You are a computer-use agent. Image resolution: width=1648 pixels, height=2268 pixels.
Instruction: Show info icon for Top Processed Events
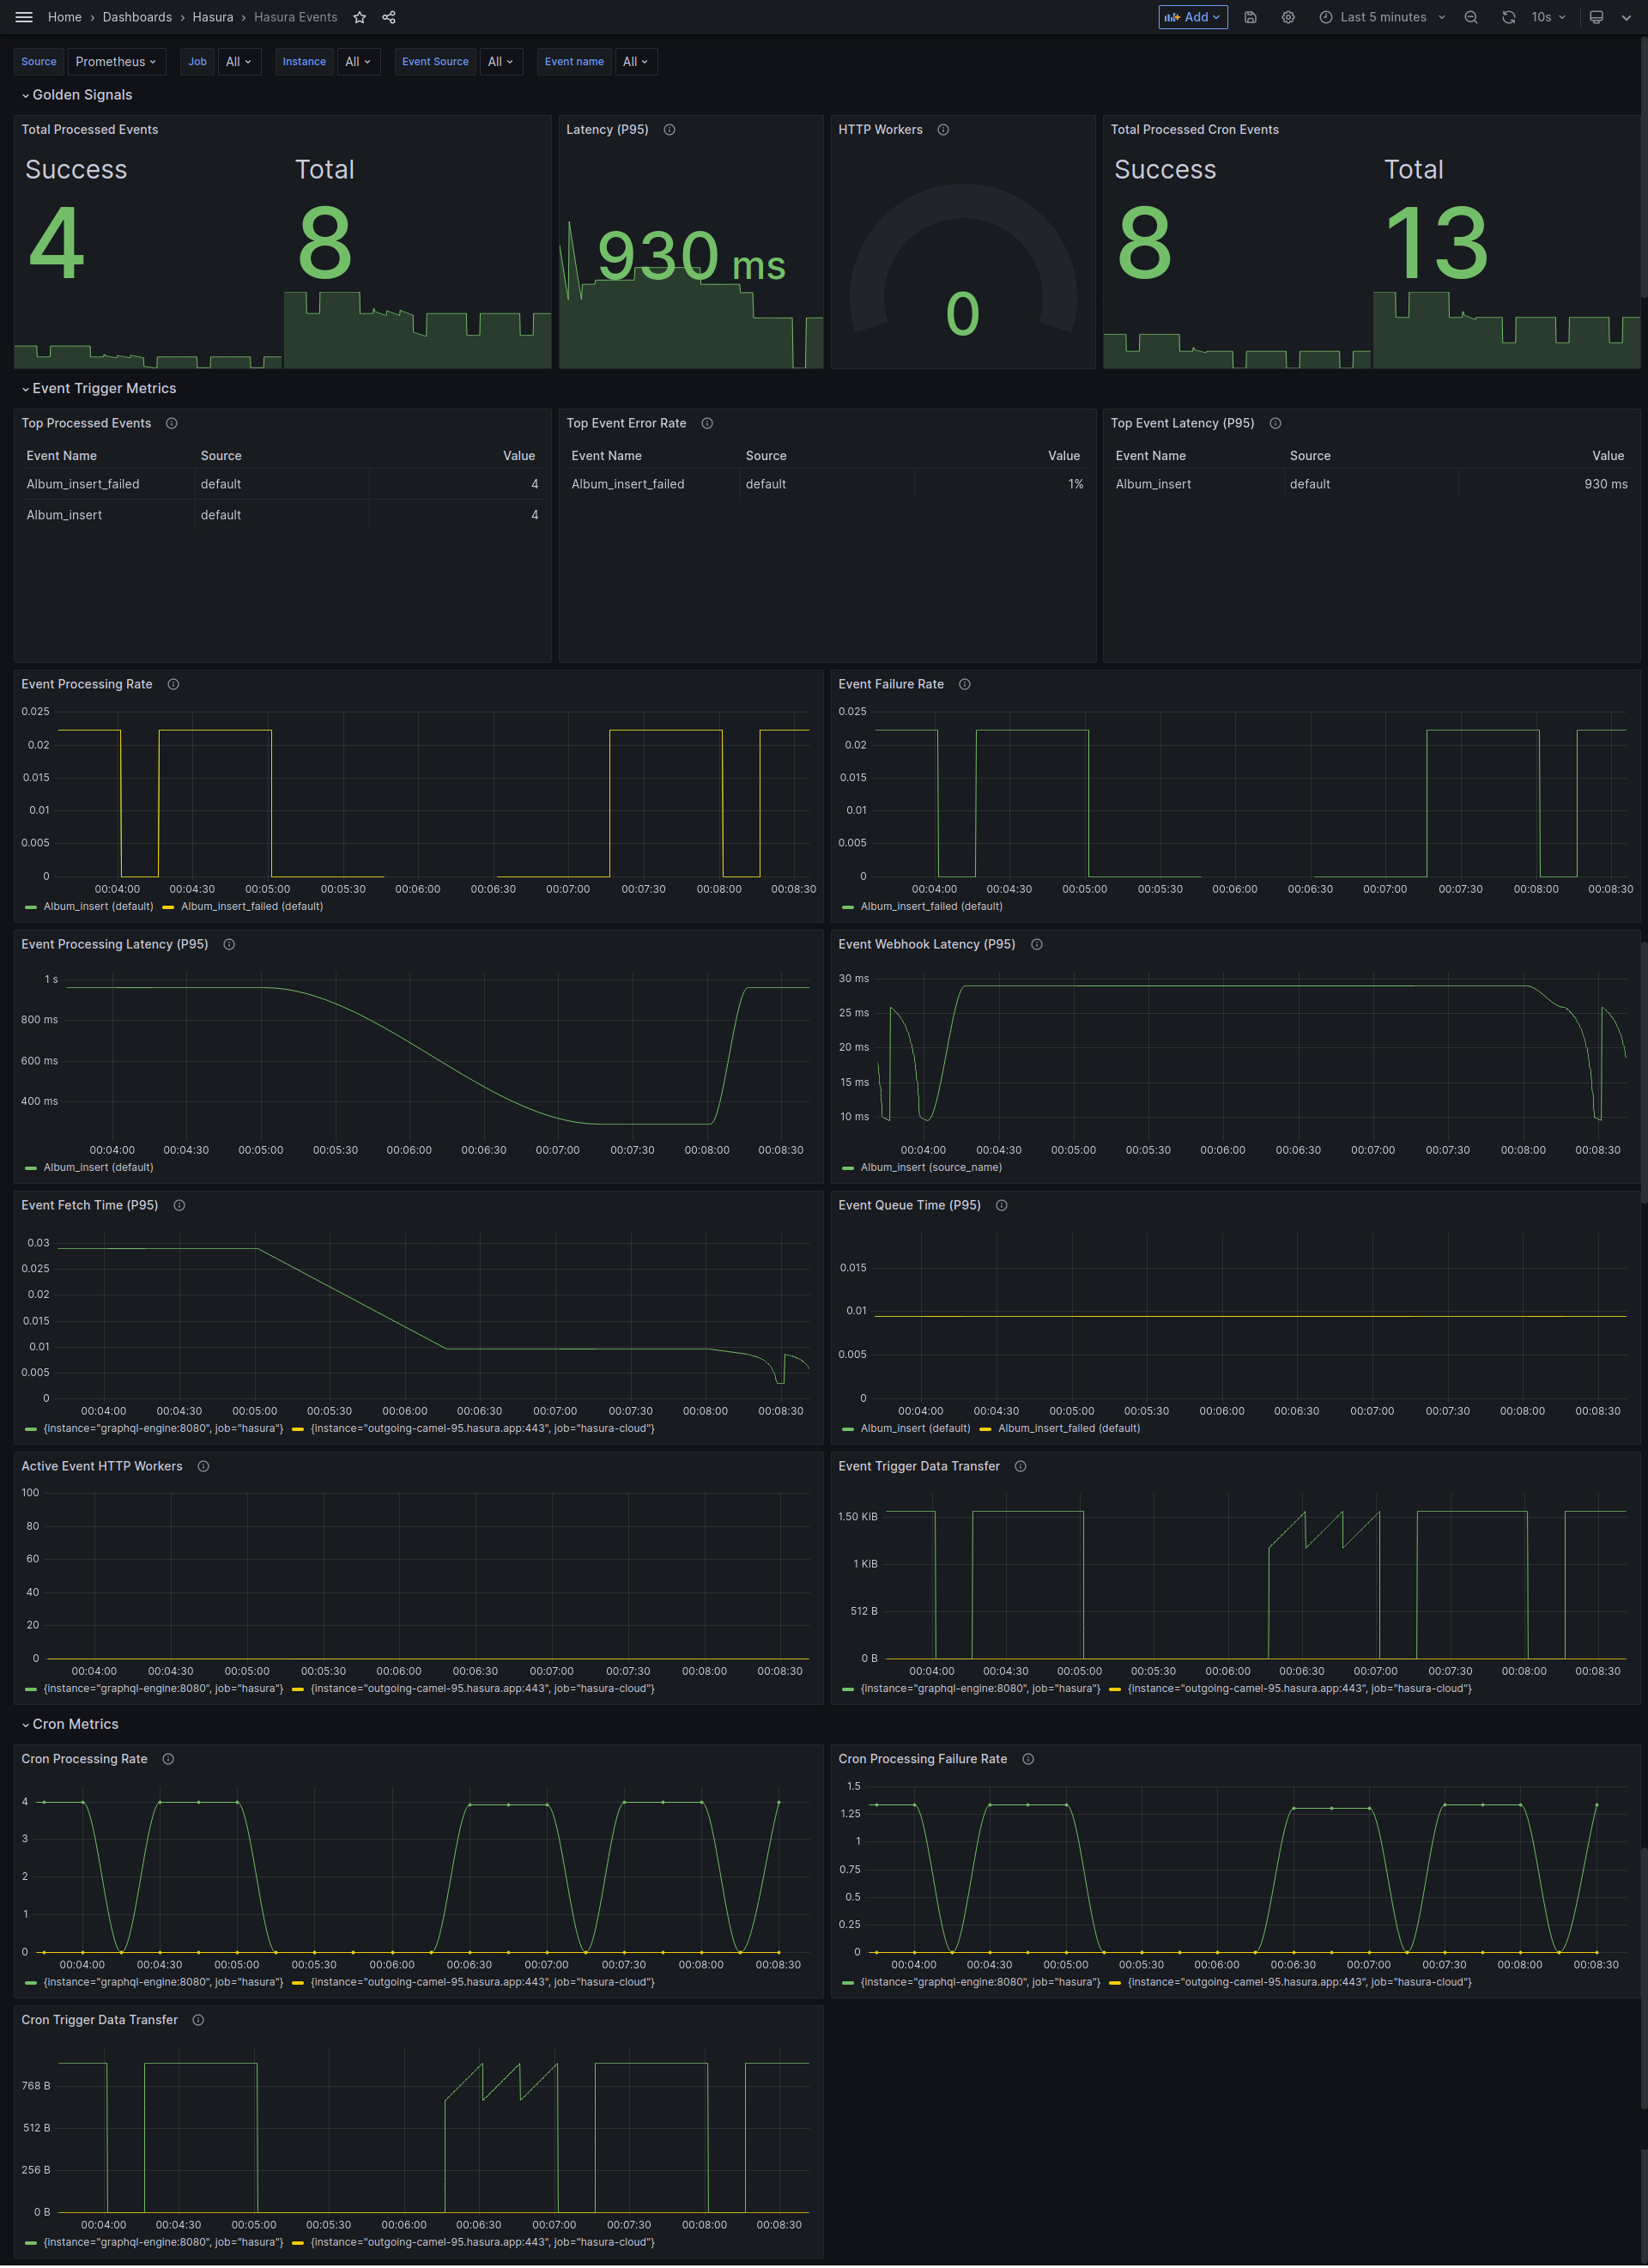pyautogui.click(x=172, y=424)
